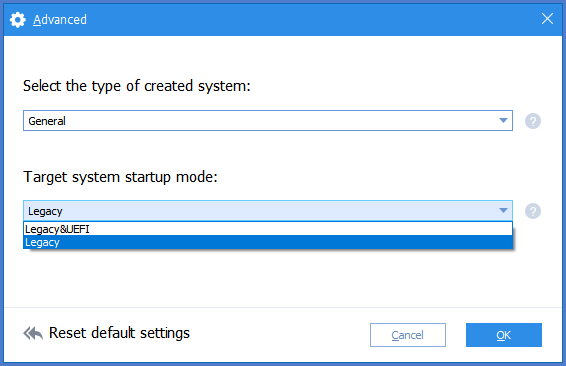The height and width of the screenshot is (366, 566).
Task: Click blank area below the dropdown list
Action: [268, 278]
